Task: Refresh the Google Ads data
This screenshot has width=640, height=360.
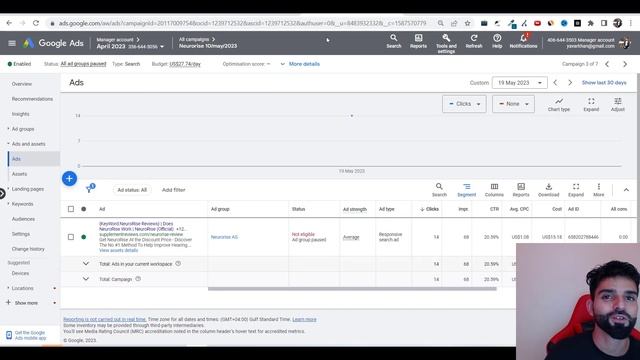Action: coord(473,41)
